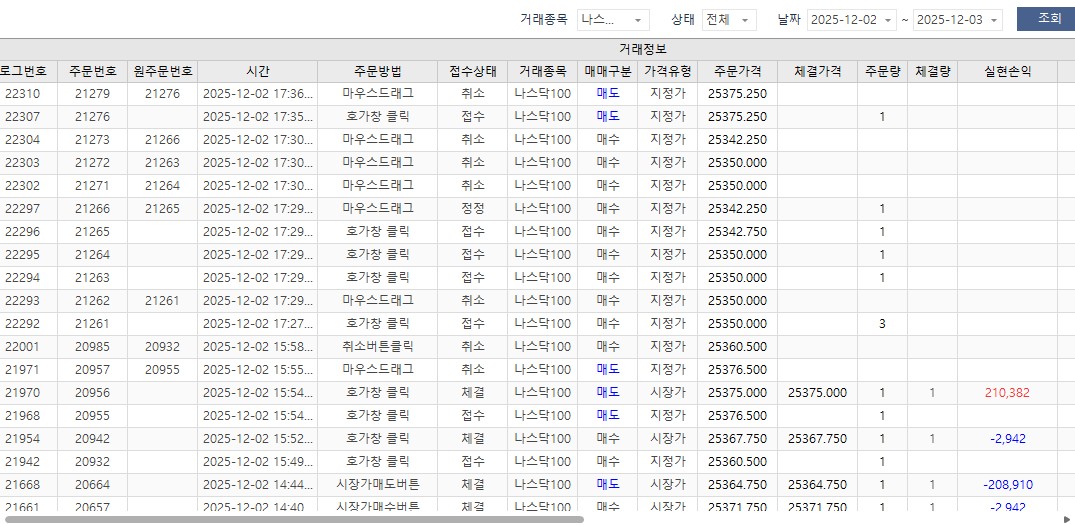Click the 체결가격 25367.750 cell
The width and height of the screenshot is (1075, 525).
pyautogui.click(x=817, y=439)
